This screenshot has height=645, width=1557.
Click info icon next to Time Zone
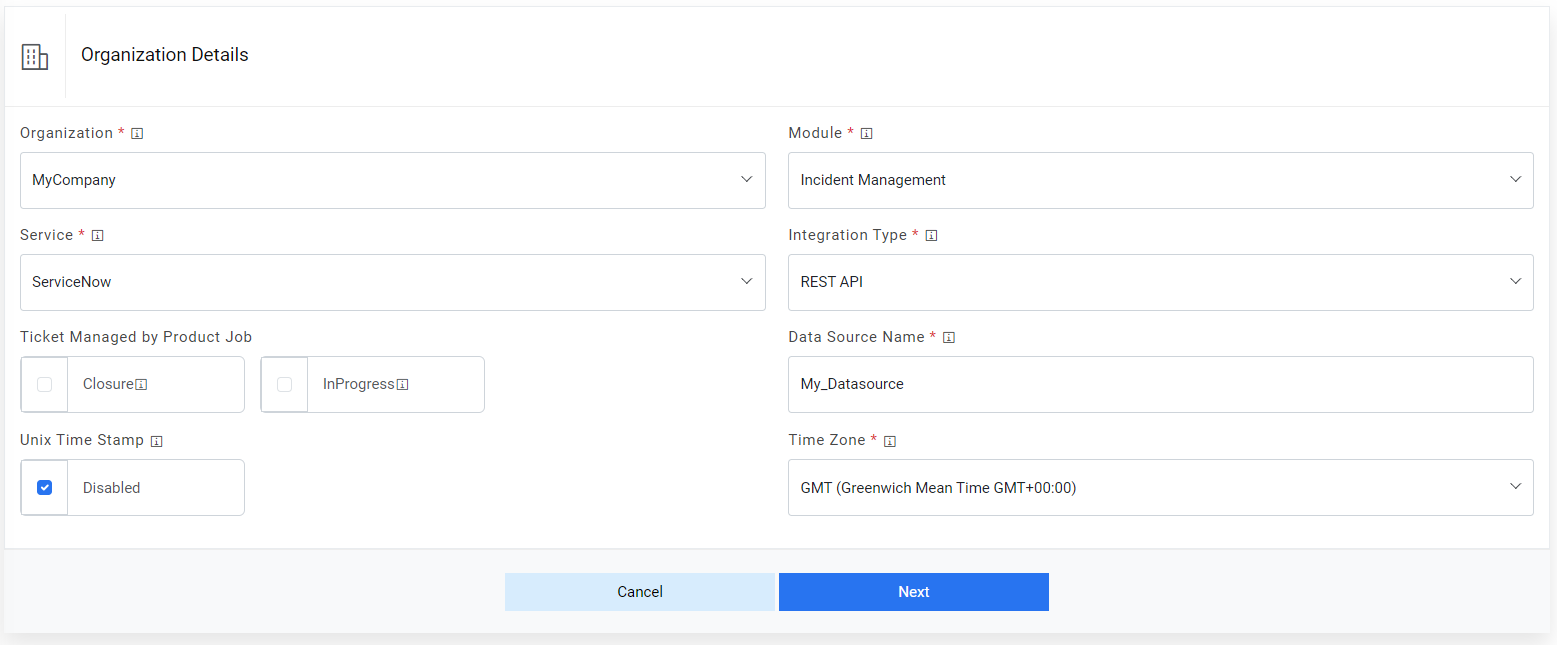(890, 440)
